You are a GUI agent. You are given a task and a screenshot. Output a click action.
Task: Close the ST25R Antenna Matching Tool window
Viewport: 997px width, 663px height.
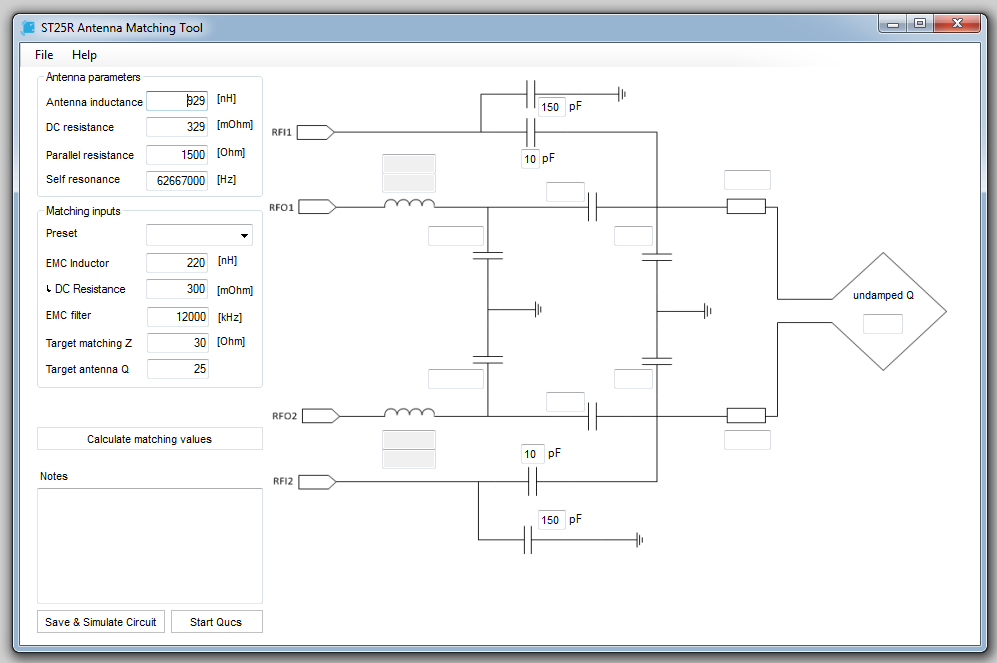[957, 24]
